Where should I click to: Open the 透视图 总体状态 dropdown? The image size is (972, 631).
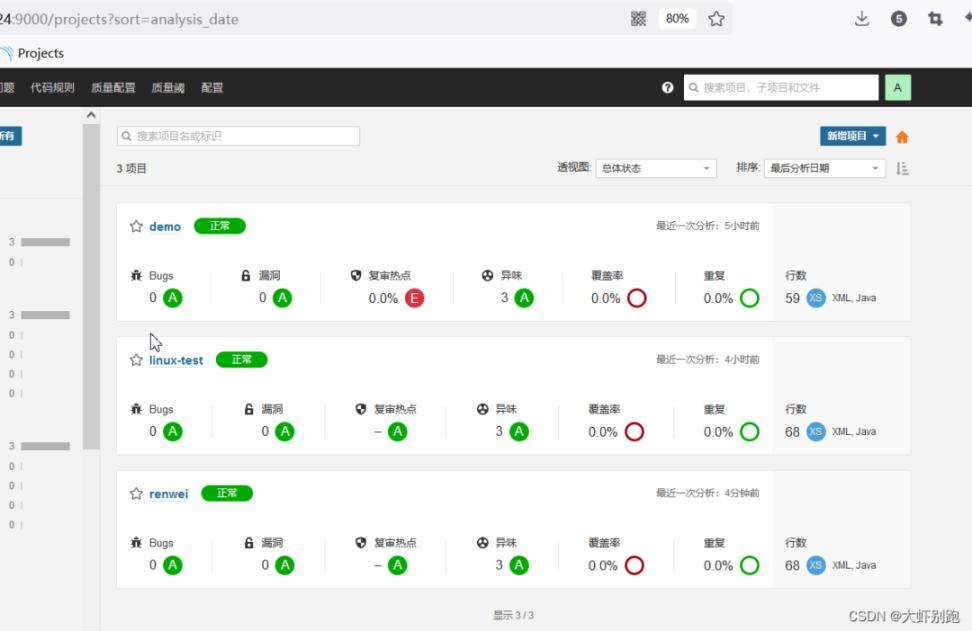[656, 168]
